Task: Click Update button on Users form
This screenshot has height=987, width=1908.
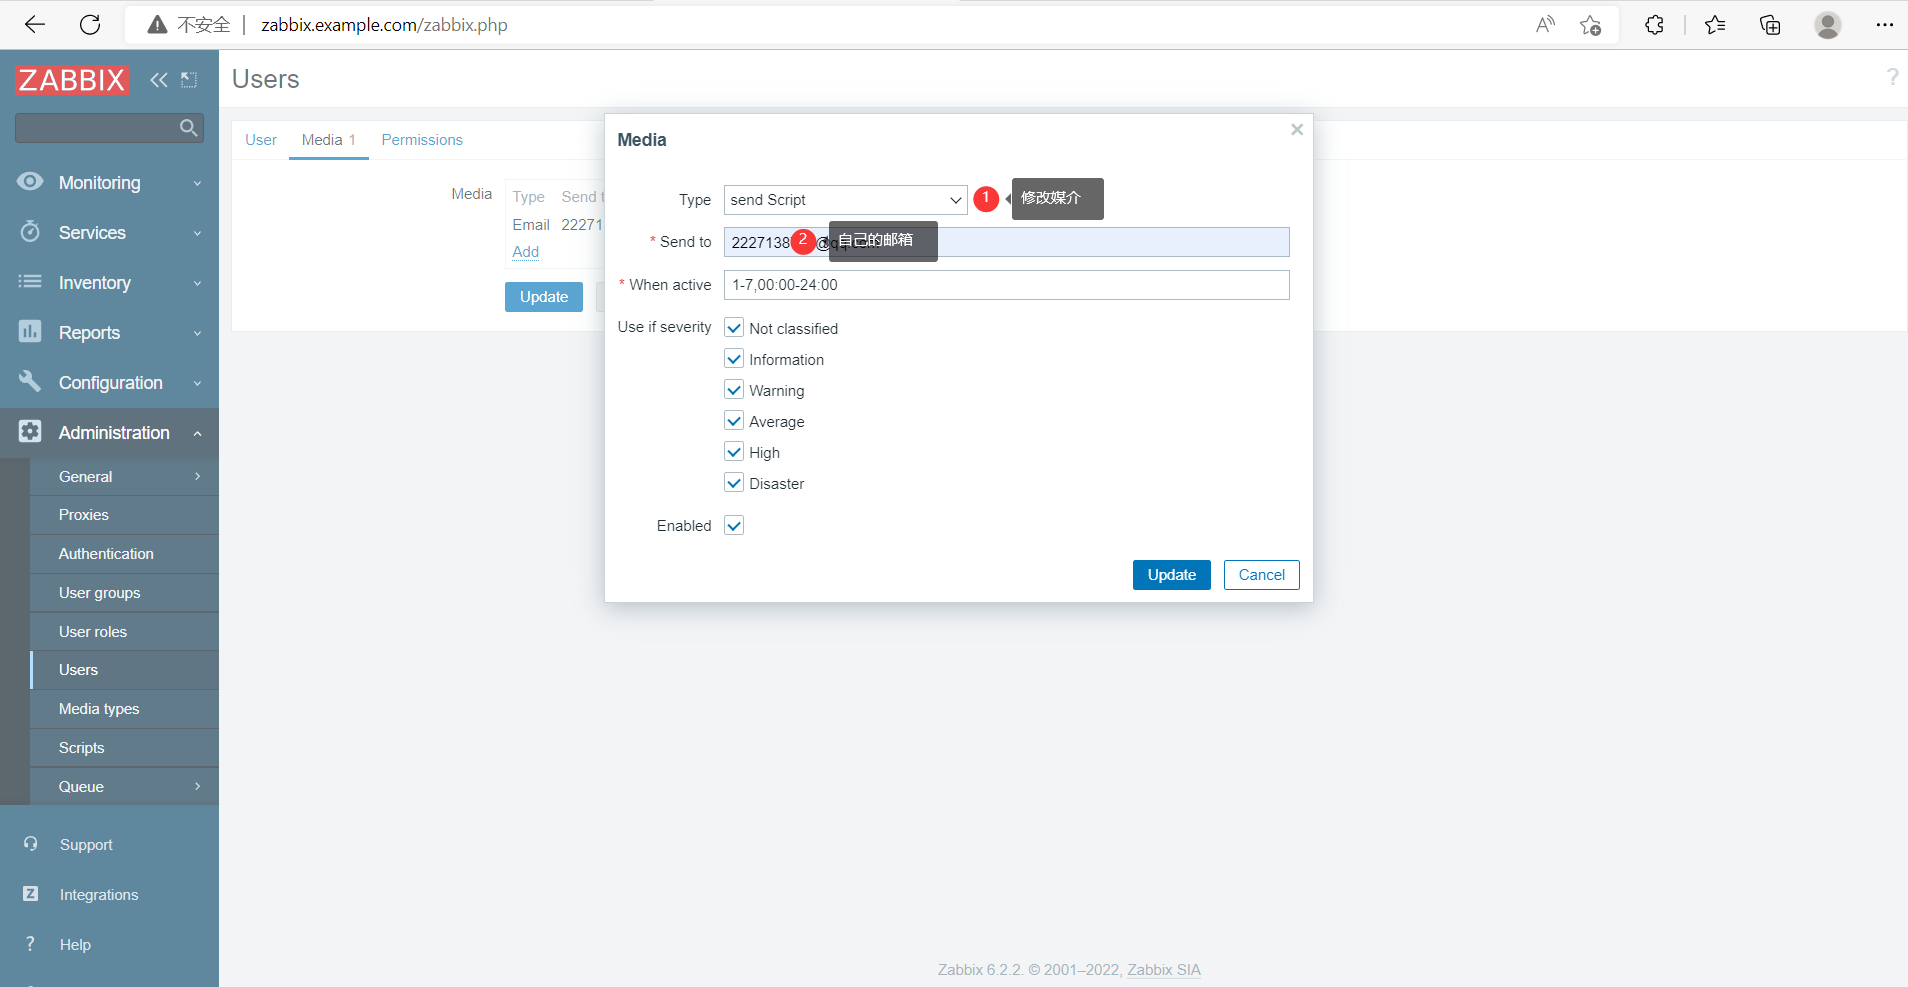Action: tap(544, 297)
